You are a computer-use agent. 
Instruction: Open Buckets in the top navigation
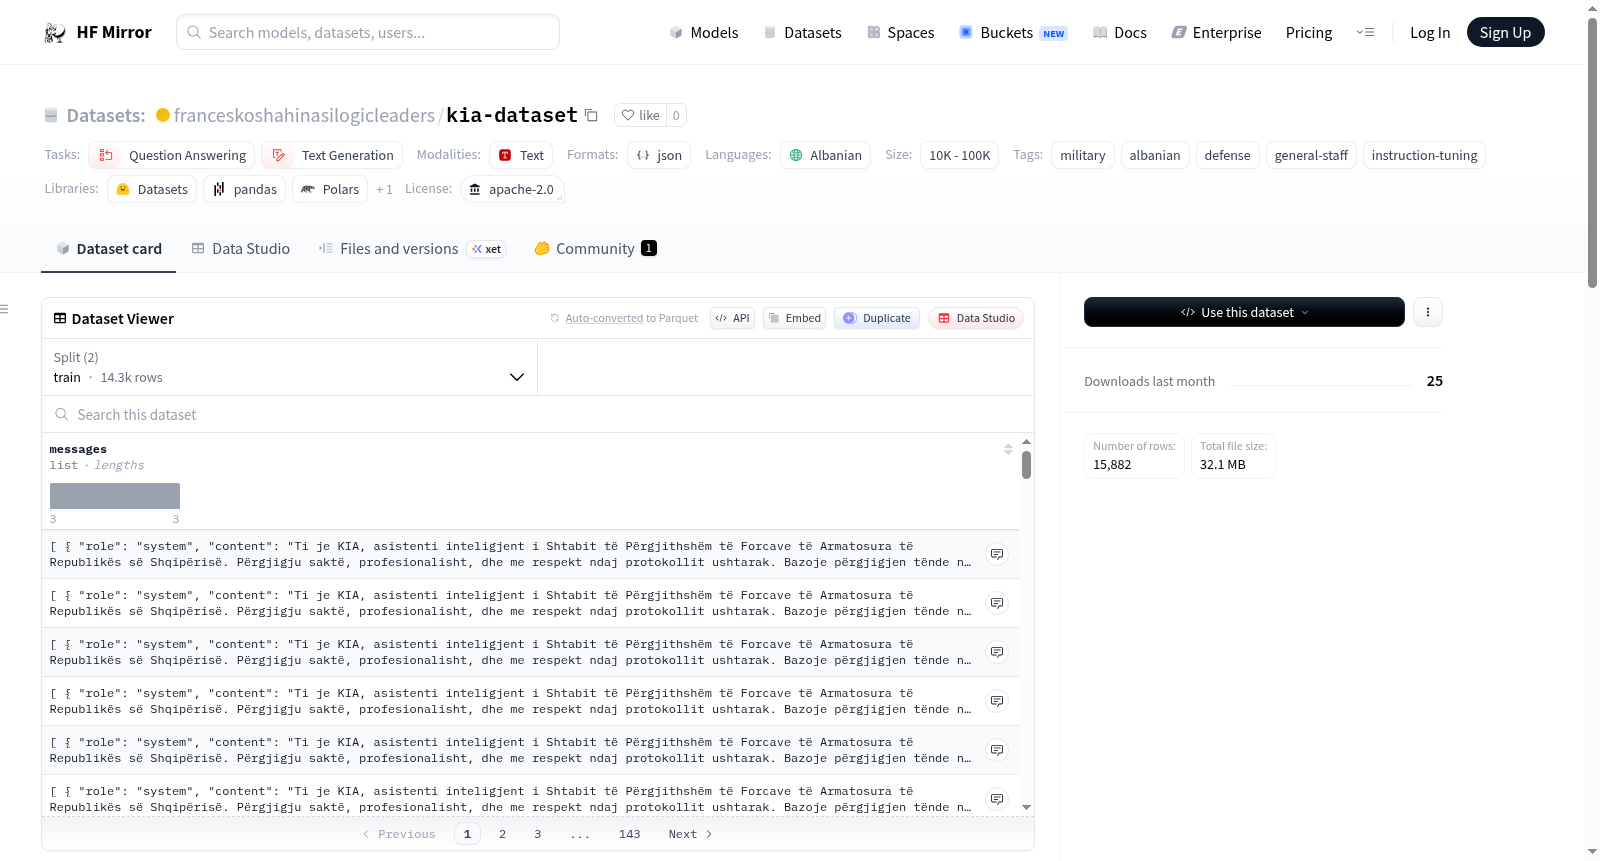tap(1013, 33)
